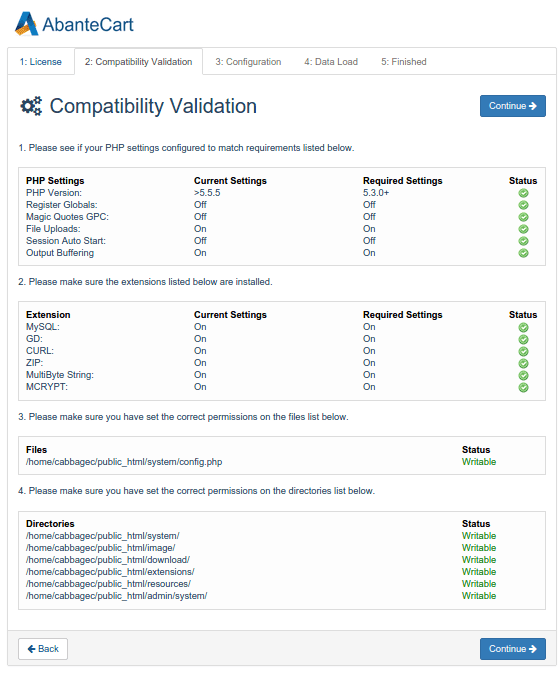Click the MultiByte String status check icon
This screenshot has height=675, width=558.
523,375
